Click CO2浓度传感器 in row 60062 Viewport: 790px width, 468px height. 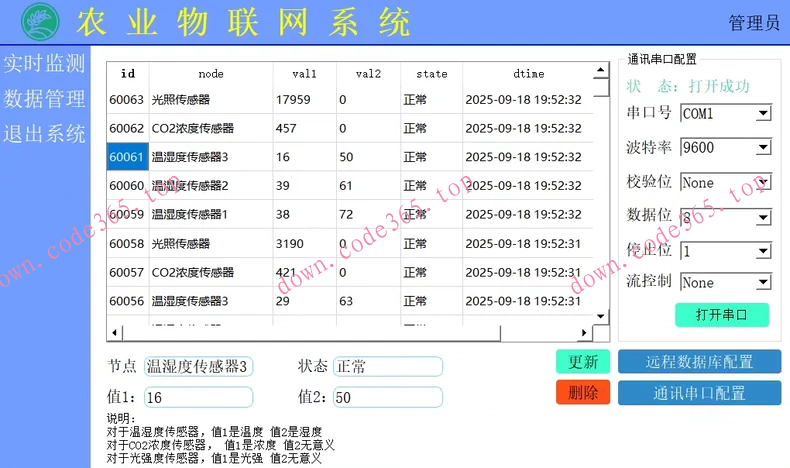(x=211, y=128)
